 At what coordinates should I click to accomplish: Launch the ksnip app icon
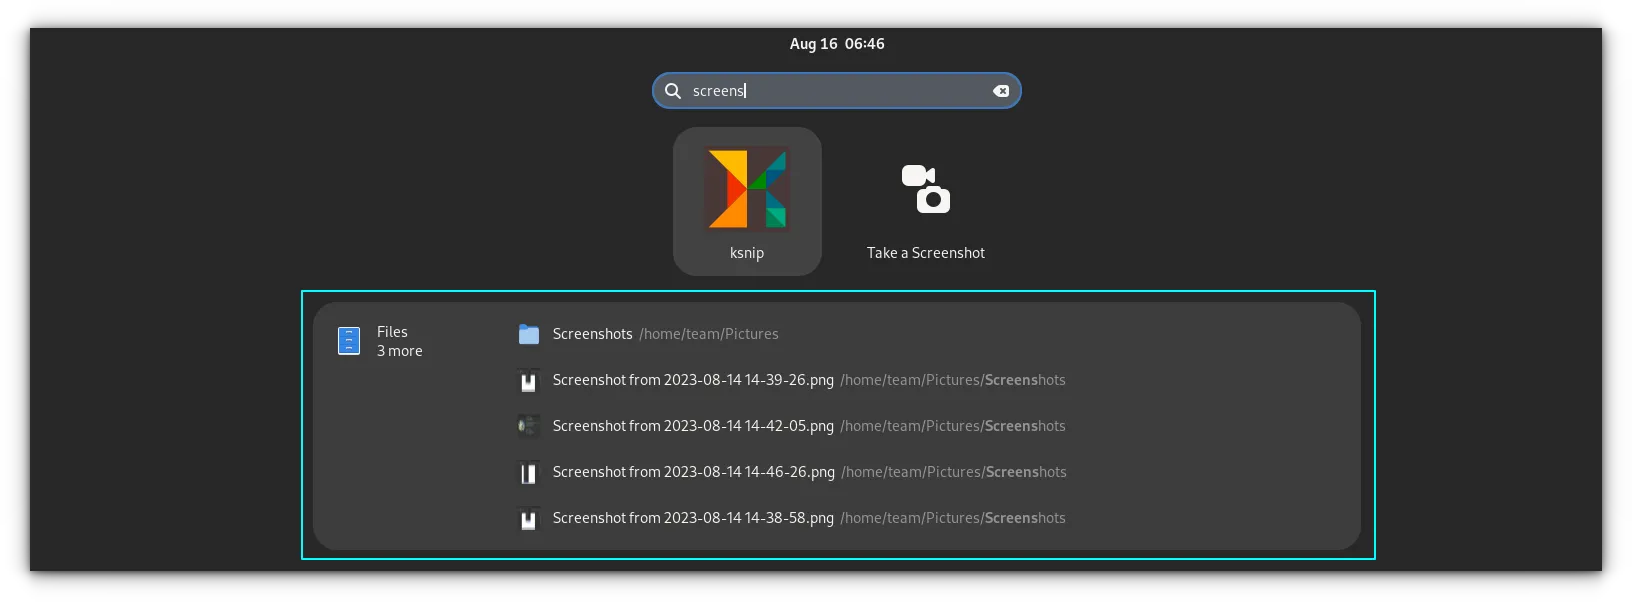747,188
